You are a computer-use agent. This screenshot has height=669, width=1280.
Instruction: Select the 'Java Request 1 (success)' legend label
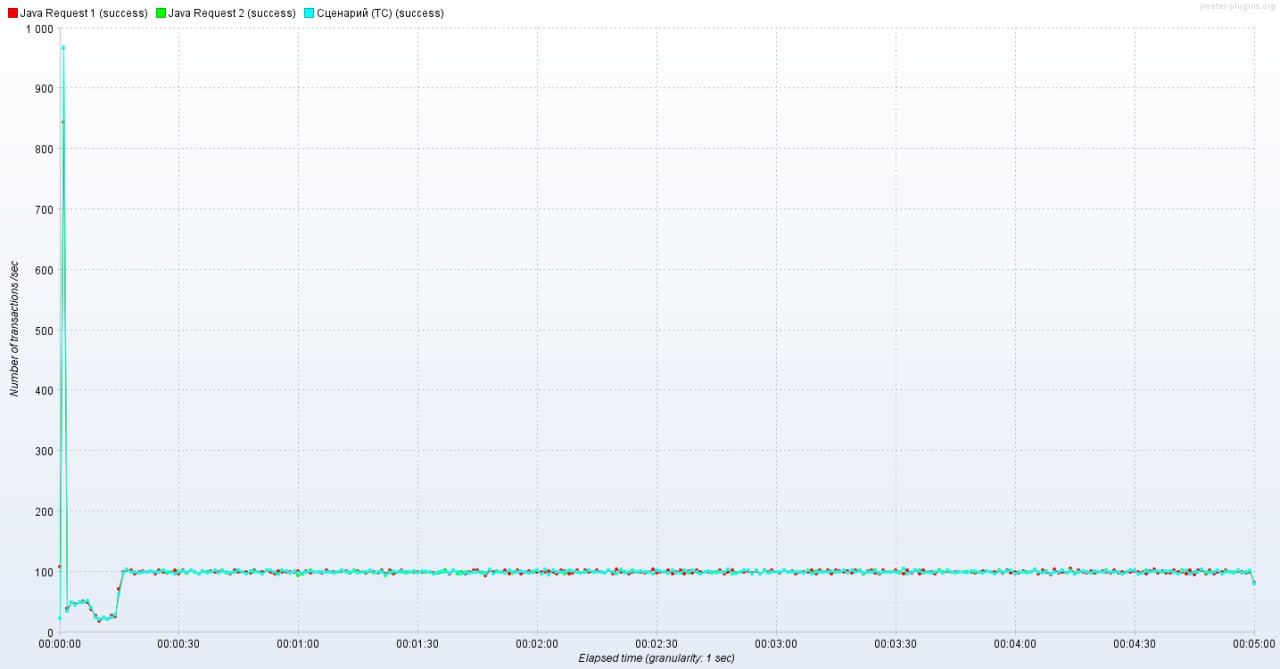pos(84,13)
